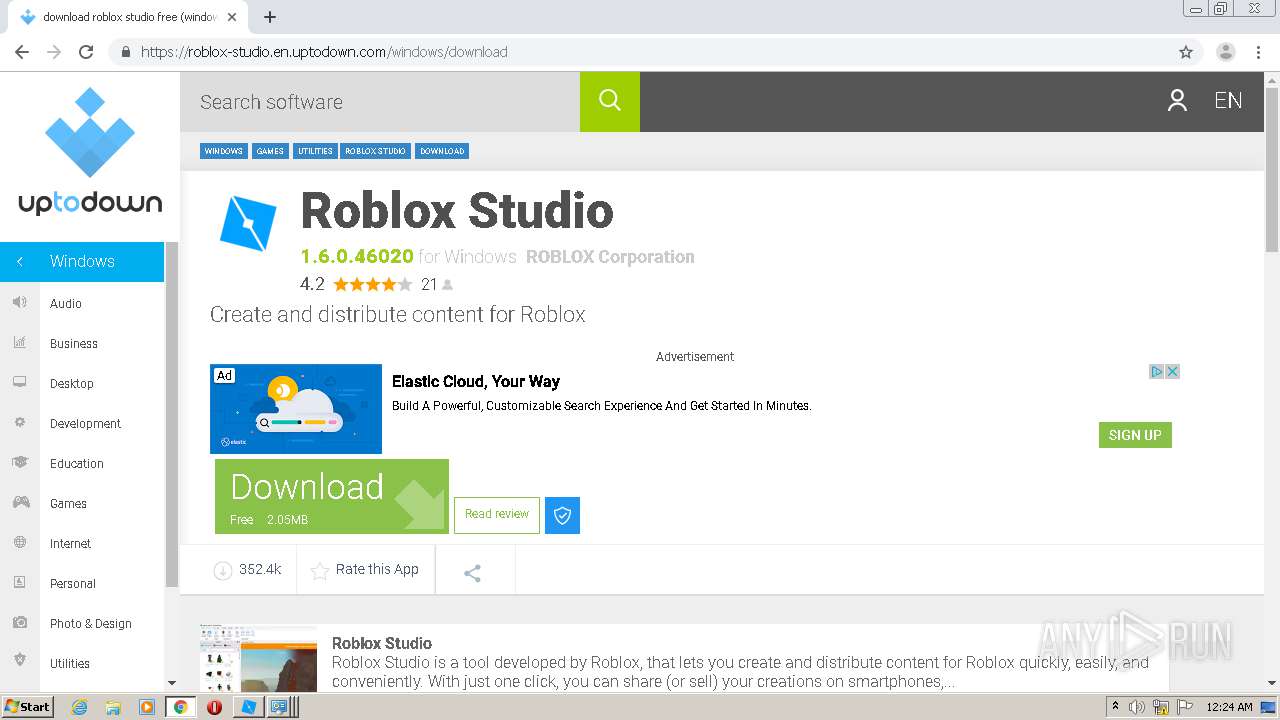The width and height of the screenshot is (1280, 720).
Task: Switch to the download roblox studio tab
Action: [x=128, y=17]
